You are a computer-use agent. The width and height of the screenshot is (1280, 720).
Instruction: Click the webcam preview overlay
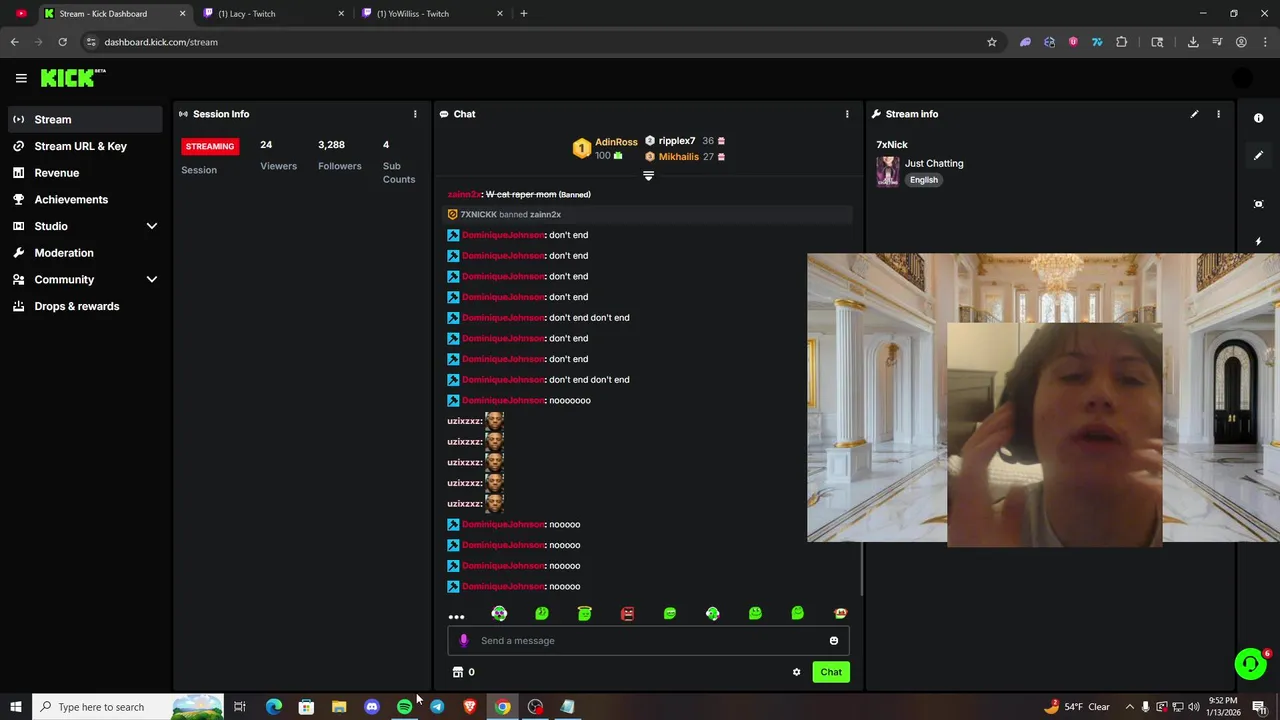click(x=1043, y=398)
